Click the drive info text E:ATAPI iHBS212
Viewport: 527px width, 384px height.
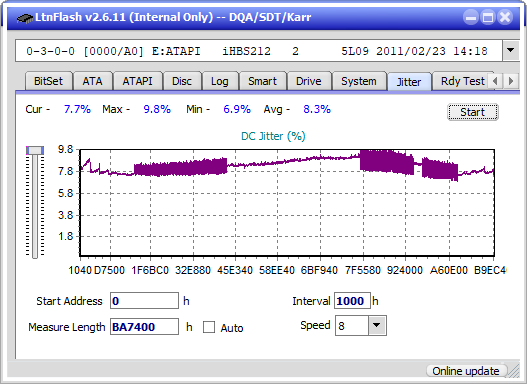[211, 51]
